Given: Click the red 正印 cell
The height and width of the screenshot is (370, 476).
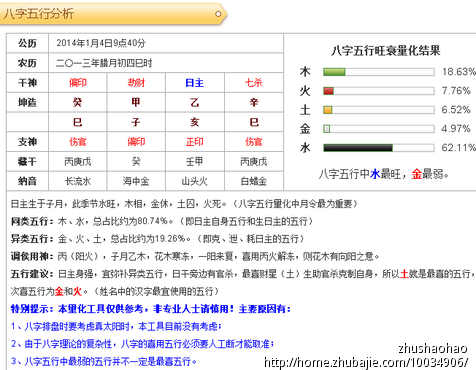Looking at the screenshot, I should coord(195,142).
